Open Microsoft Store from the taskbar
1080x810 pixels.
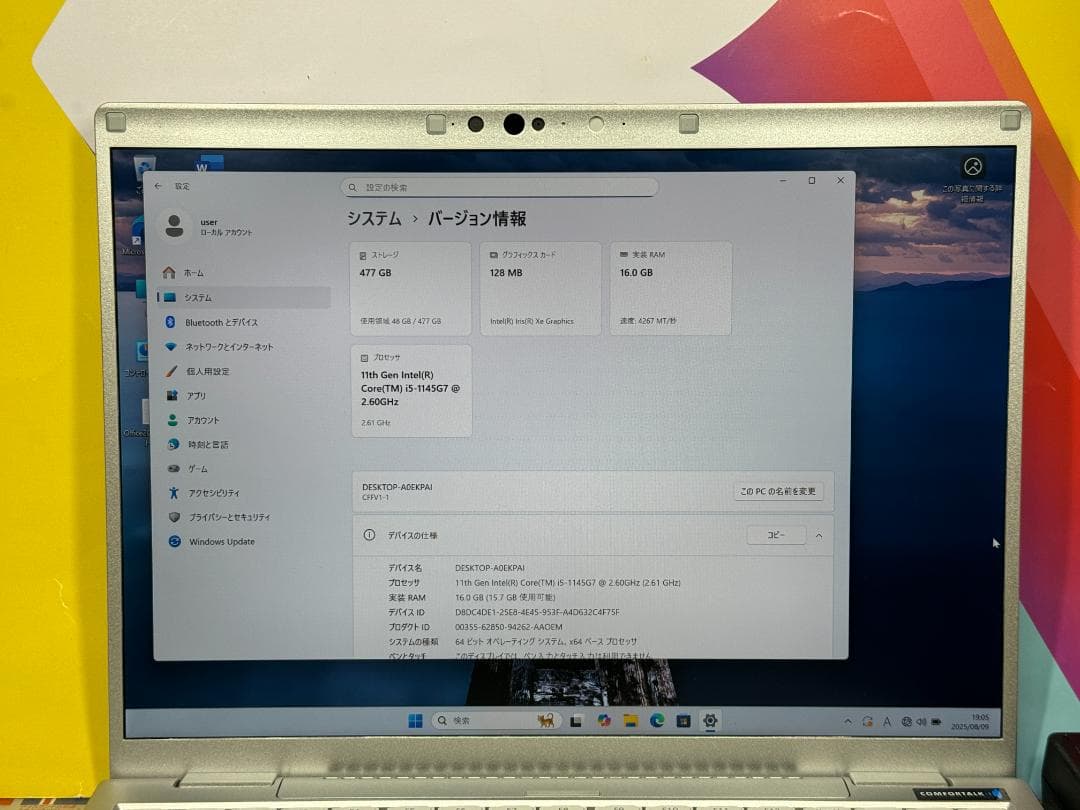682,720
